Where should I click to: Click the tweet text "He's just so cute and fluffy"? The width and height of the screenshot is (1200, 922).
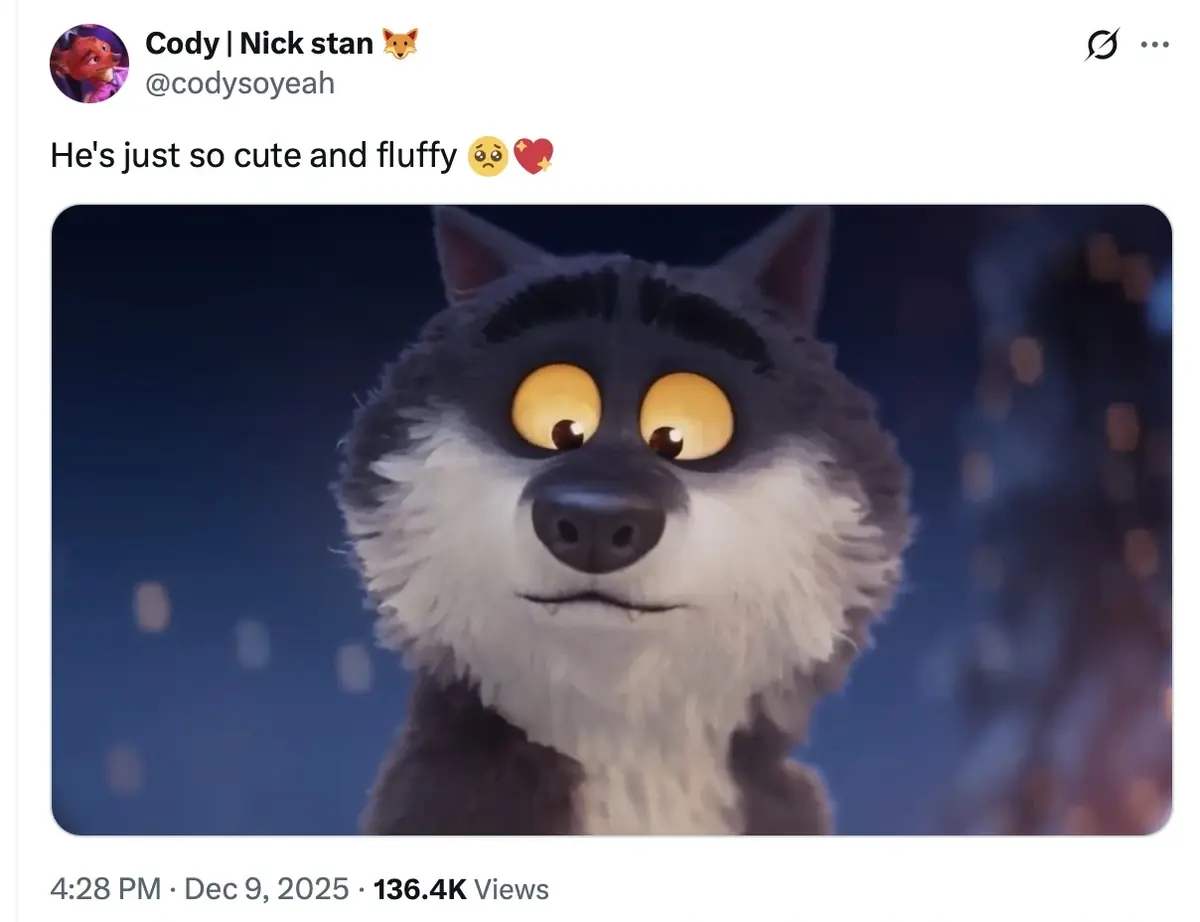click(x=253, y=157)
